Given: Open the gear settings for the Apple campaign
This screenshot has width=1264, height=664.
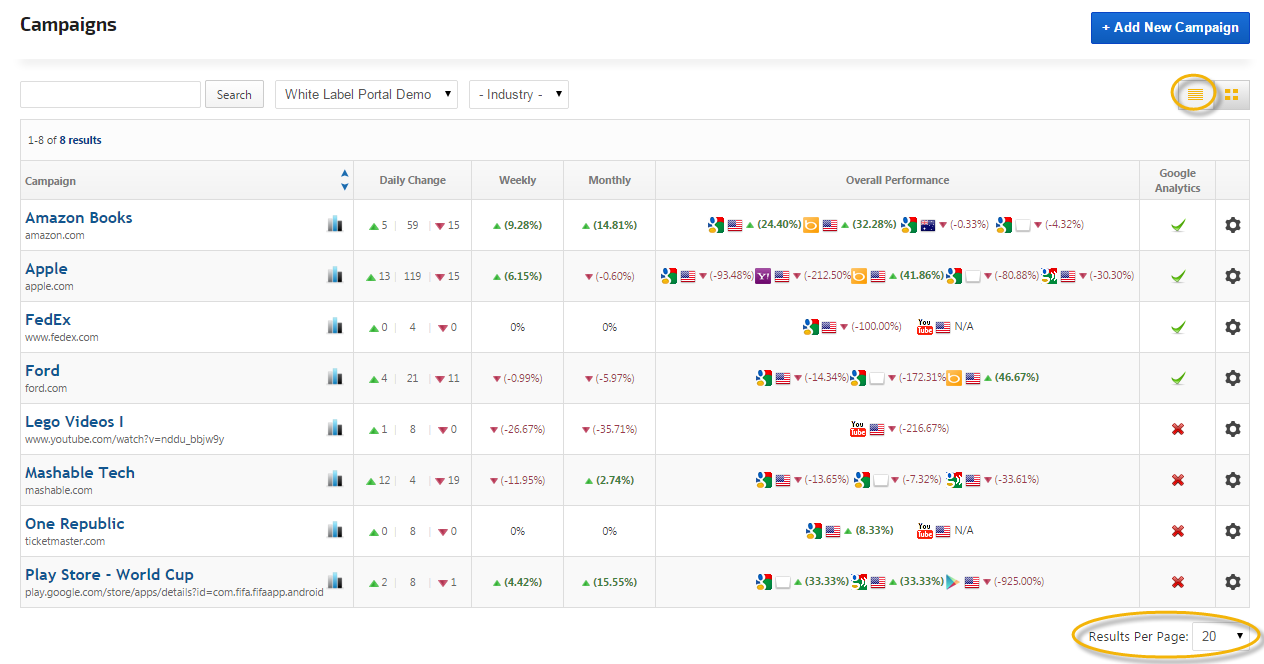Looking at the screenshot, I should point(1232,276).
